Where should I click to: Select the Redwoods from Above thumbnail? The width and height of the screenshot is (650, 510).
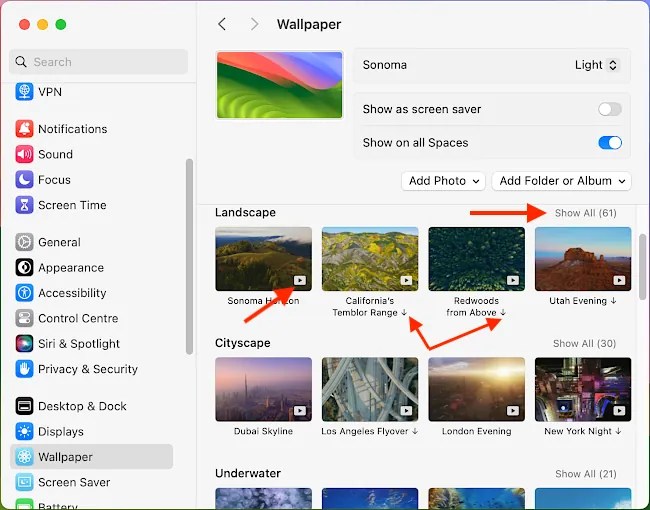pyautogui.click(x=476, y=259)
